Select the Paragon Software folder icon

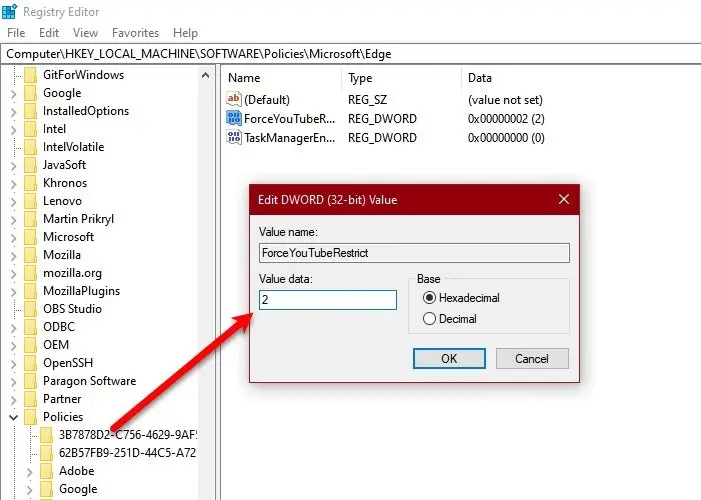tap(30, 381)
